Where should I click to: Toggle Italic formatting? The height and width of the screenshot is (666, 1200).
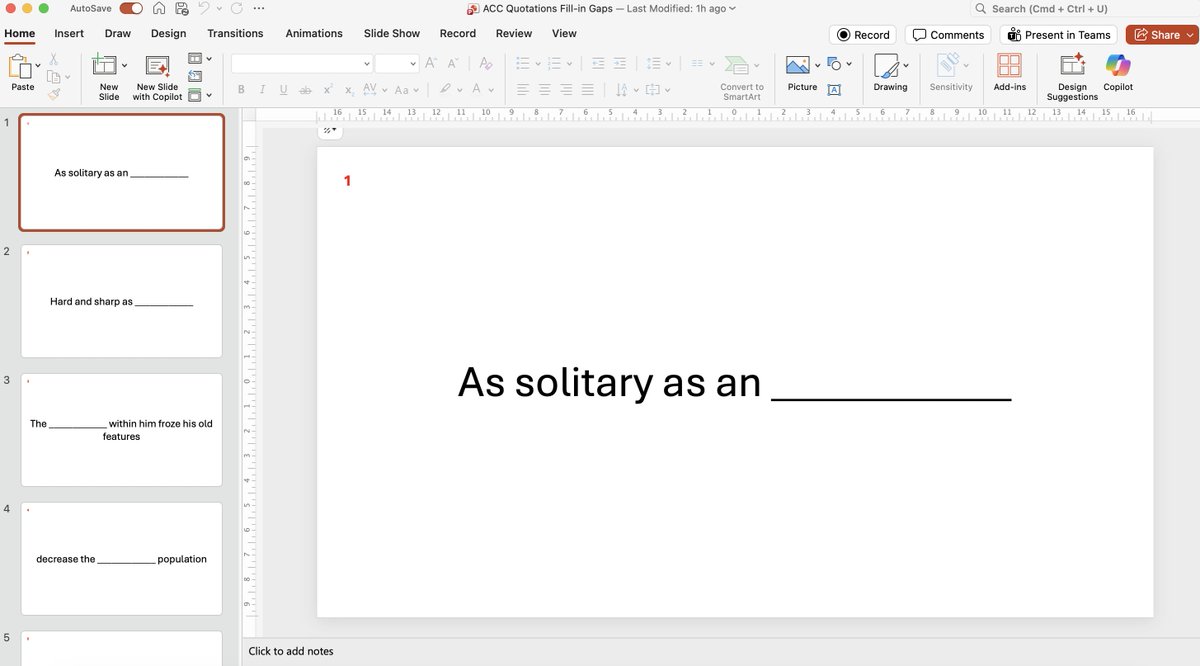pos(262,90)
